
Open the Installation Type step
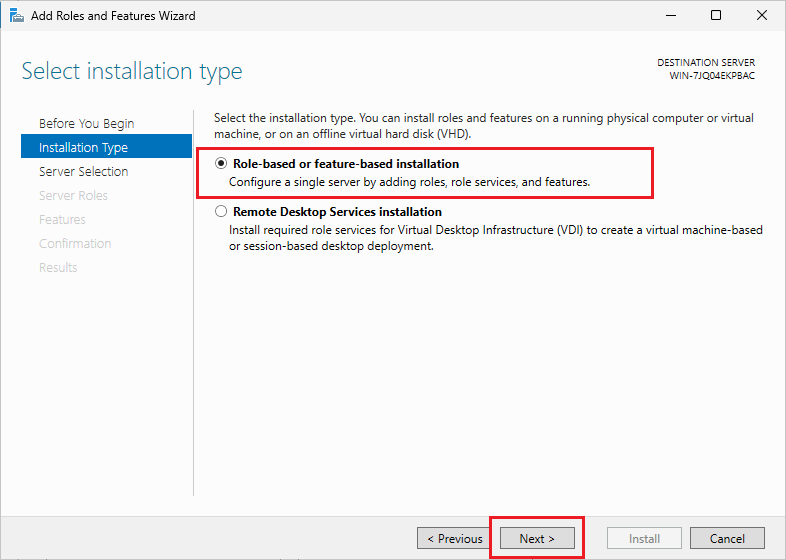[83, 147]
